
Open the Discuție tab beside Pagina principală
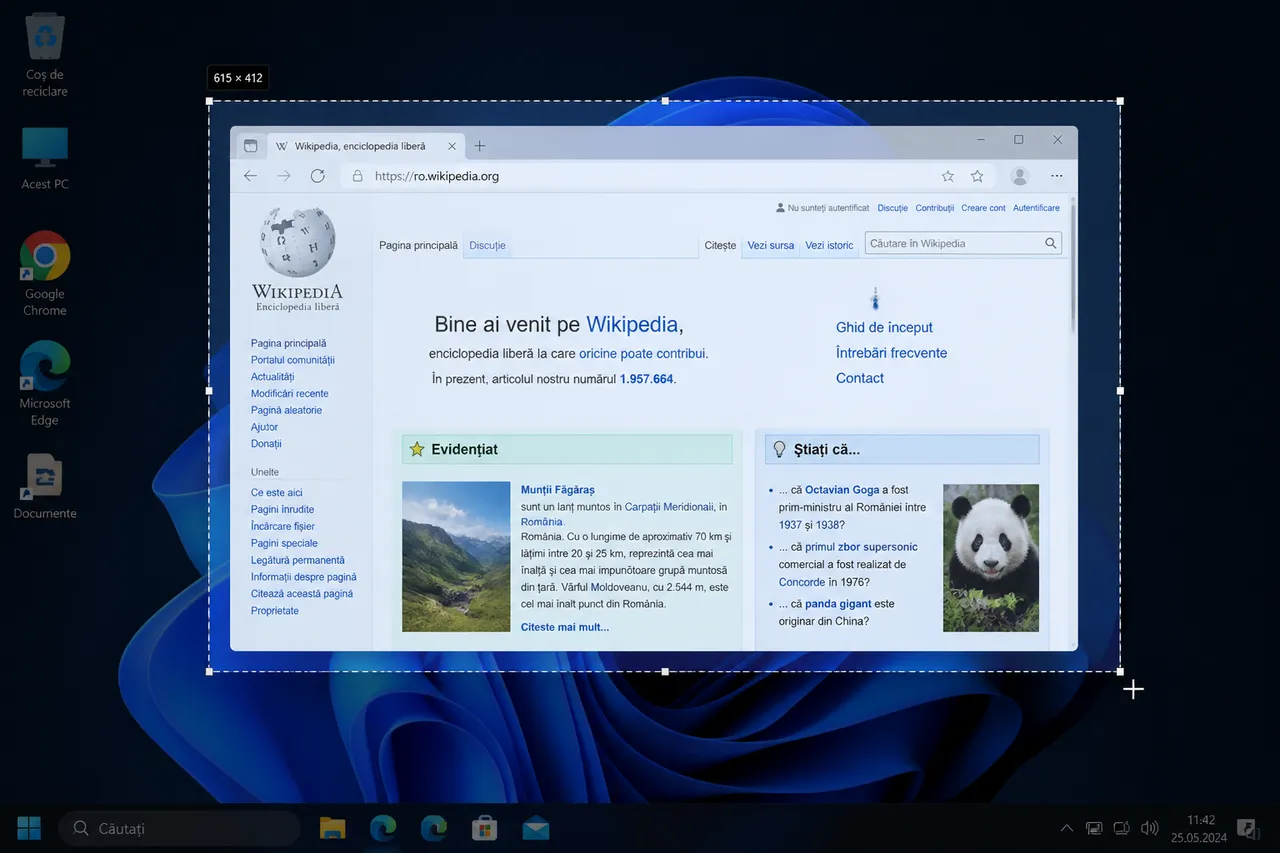tap(488, 245)
